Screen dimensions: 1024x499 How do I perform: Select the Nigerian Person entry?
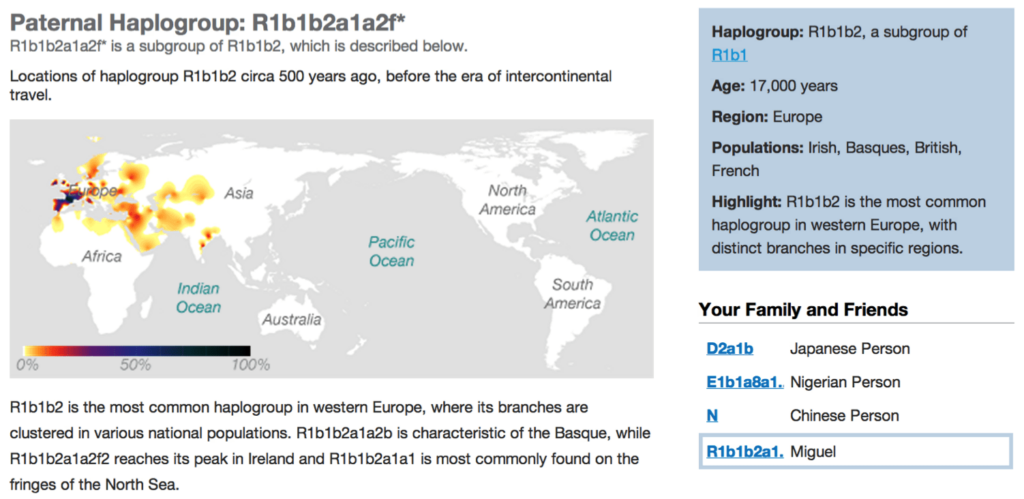coord(845,382)
